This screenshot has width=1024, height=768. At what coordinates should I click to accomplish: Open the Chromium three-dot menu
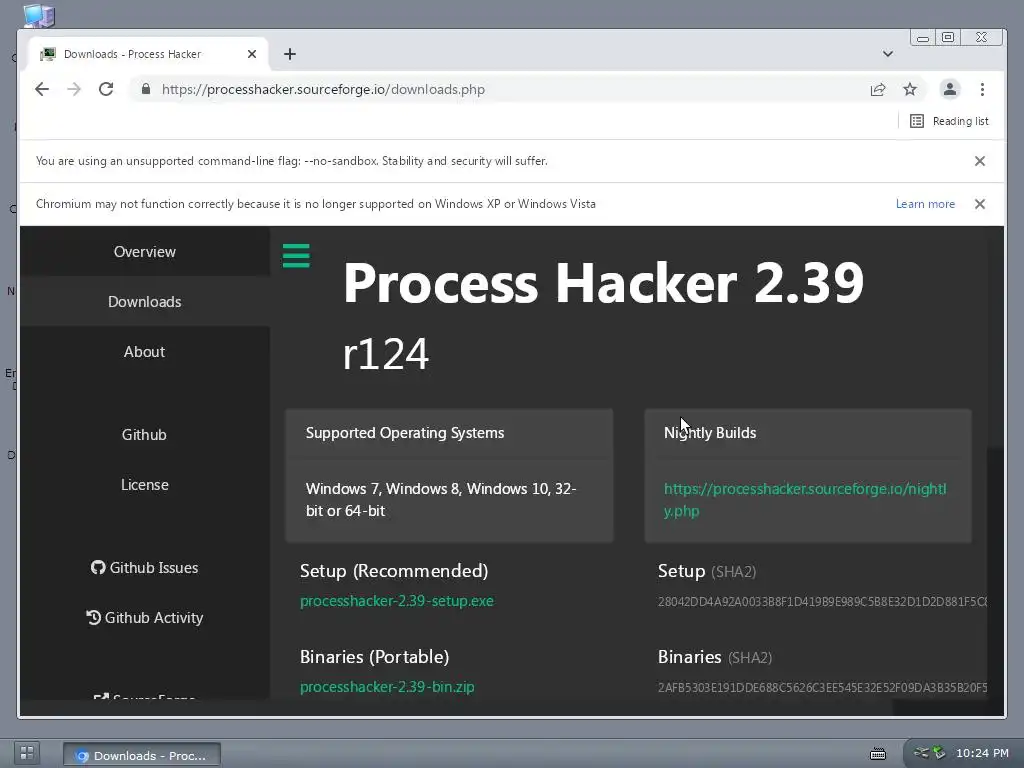click(x=982, y=89)
